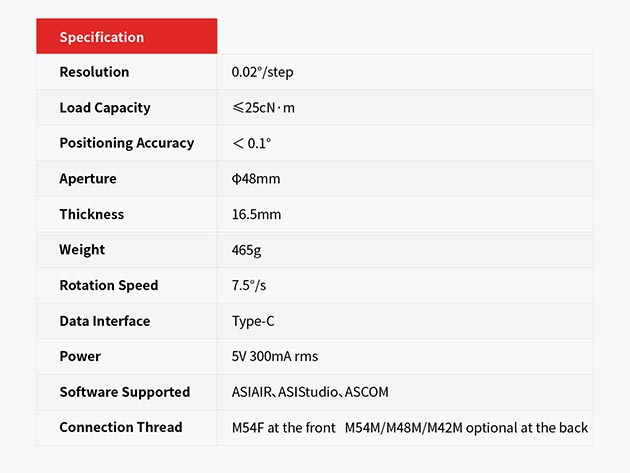Click the Resolution row label
This screenshot has width=630, height=473.
[94, 72]
